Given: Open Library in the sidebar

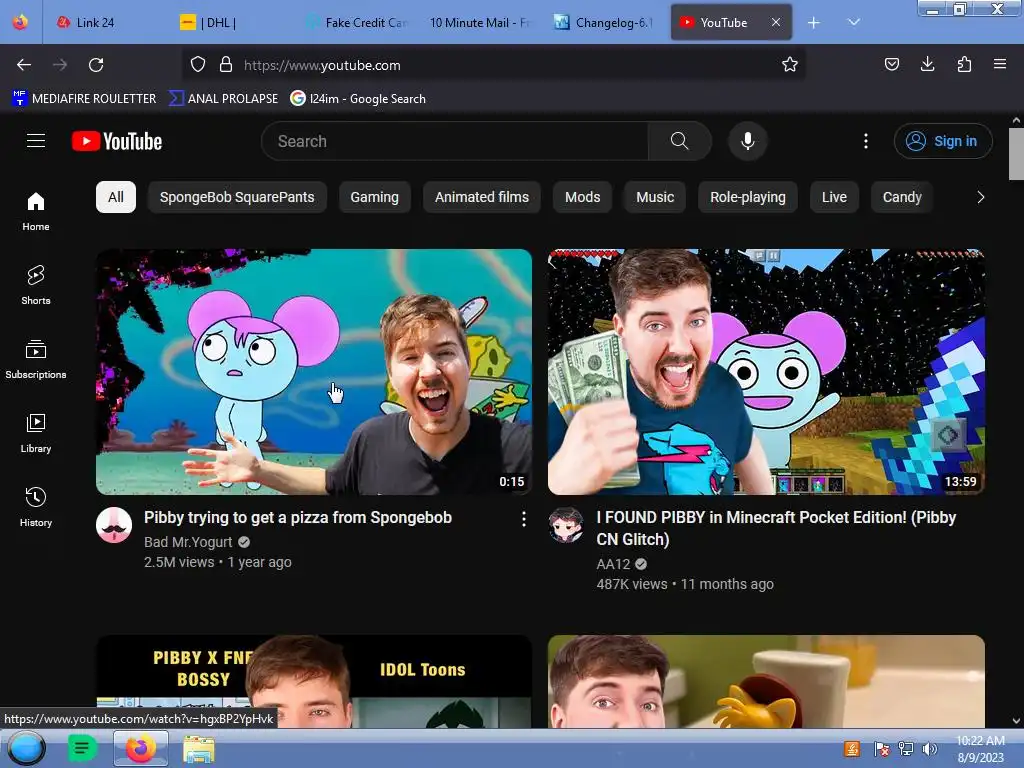Looking at the screenshot, I should pyautogui.click(x=36, y=433).
